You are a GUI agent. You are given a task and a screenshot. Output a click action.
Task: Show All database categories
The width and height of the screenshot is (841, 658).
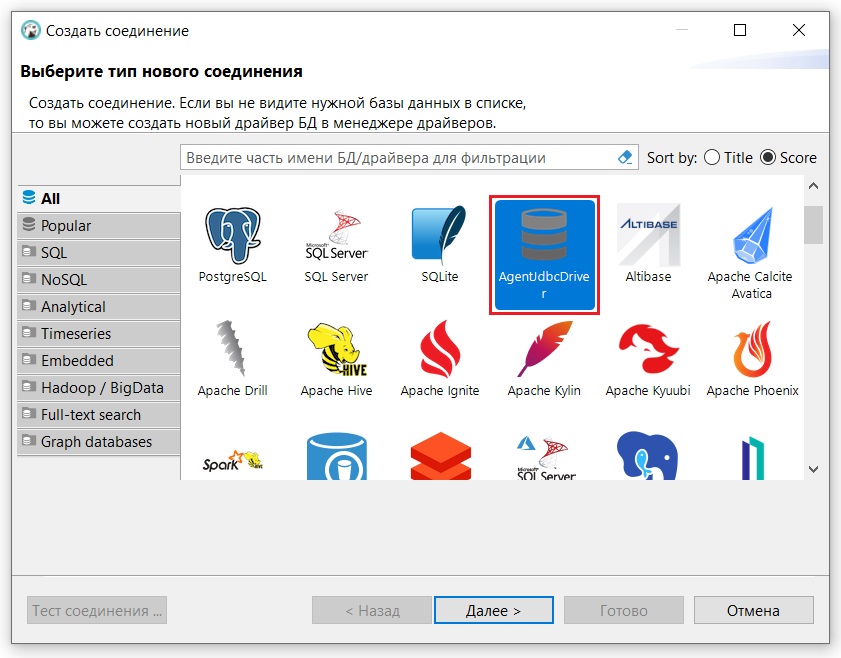coord(99,198)
